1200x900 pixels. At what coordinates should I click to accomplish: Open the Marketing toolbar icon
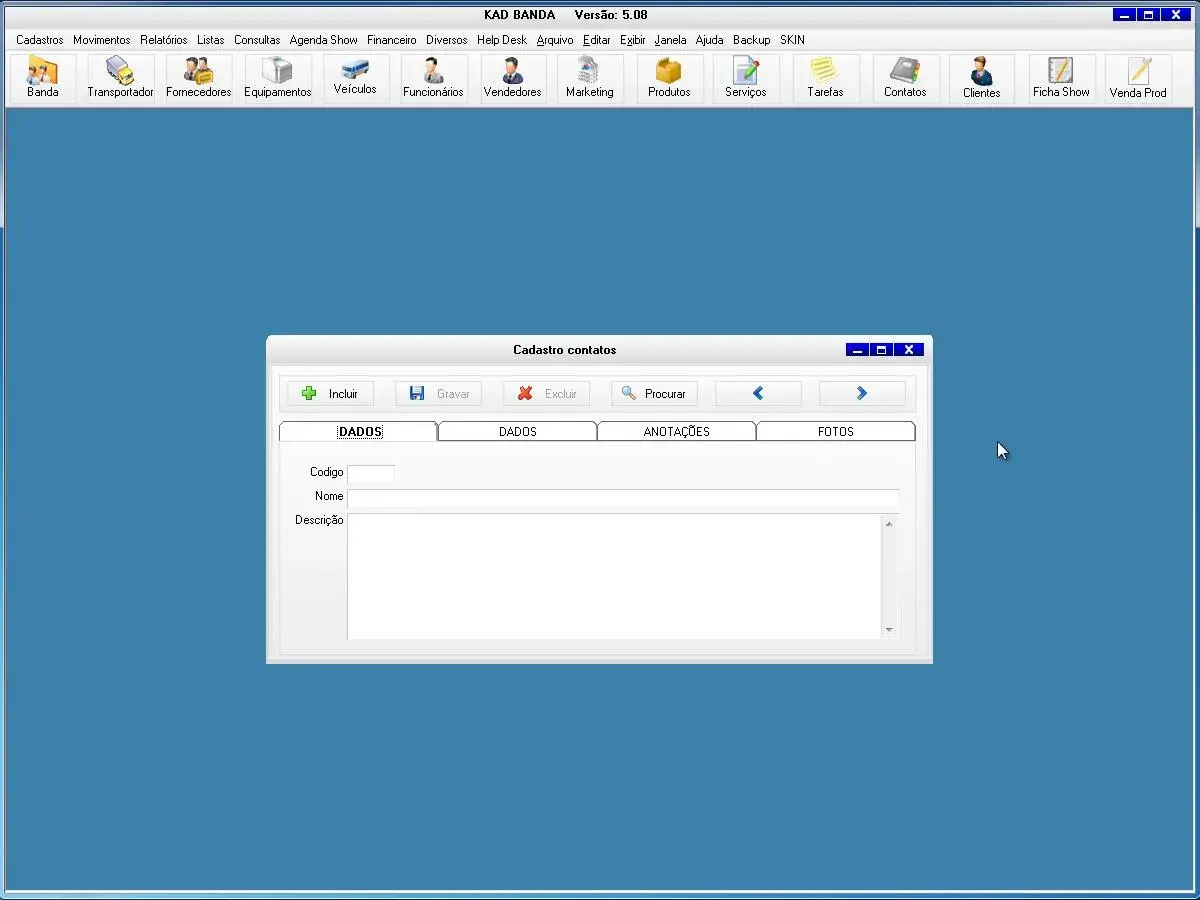589,78
